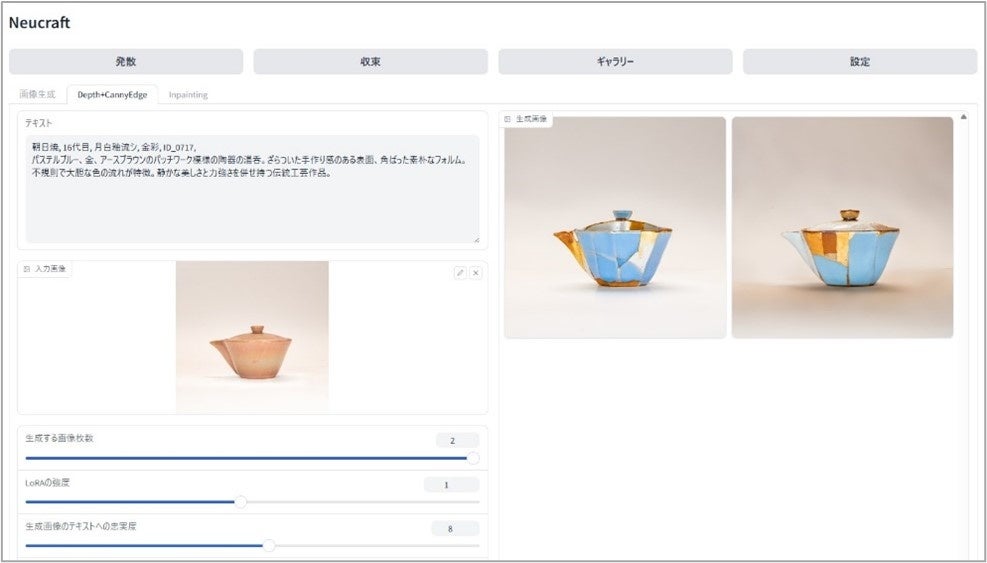Click the 発散 button

coord(126,62)
